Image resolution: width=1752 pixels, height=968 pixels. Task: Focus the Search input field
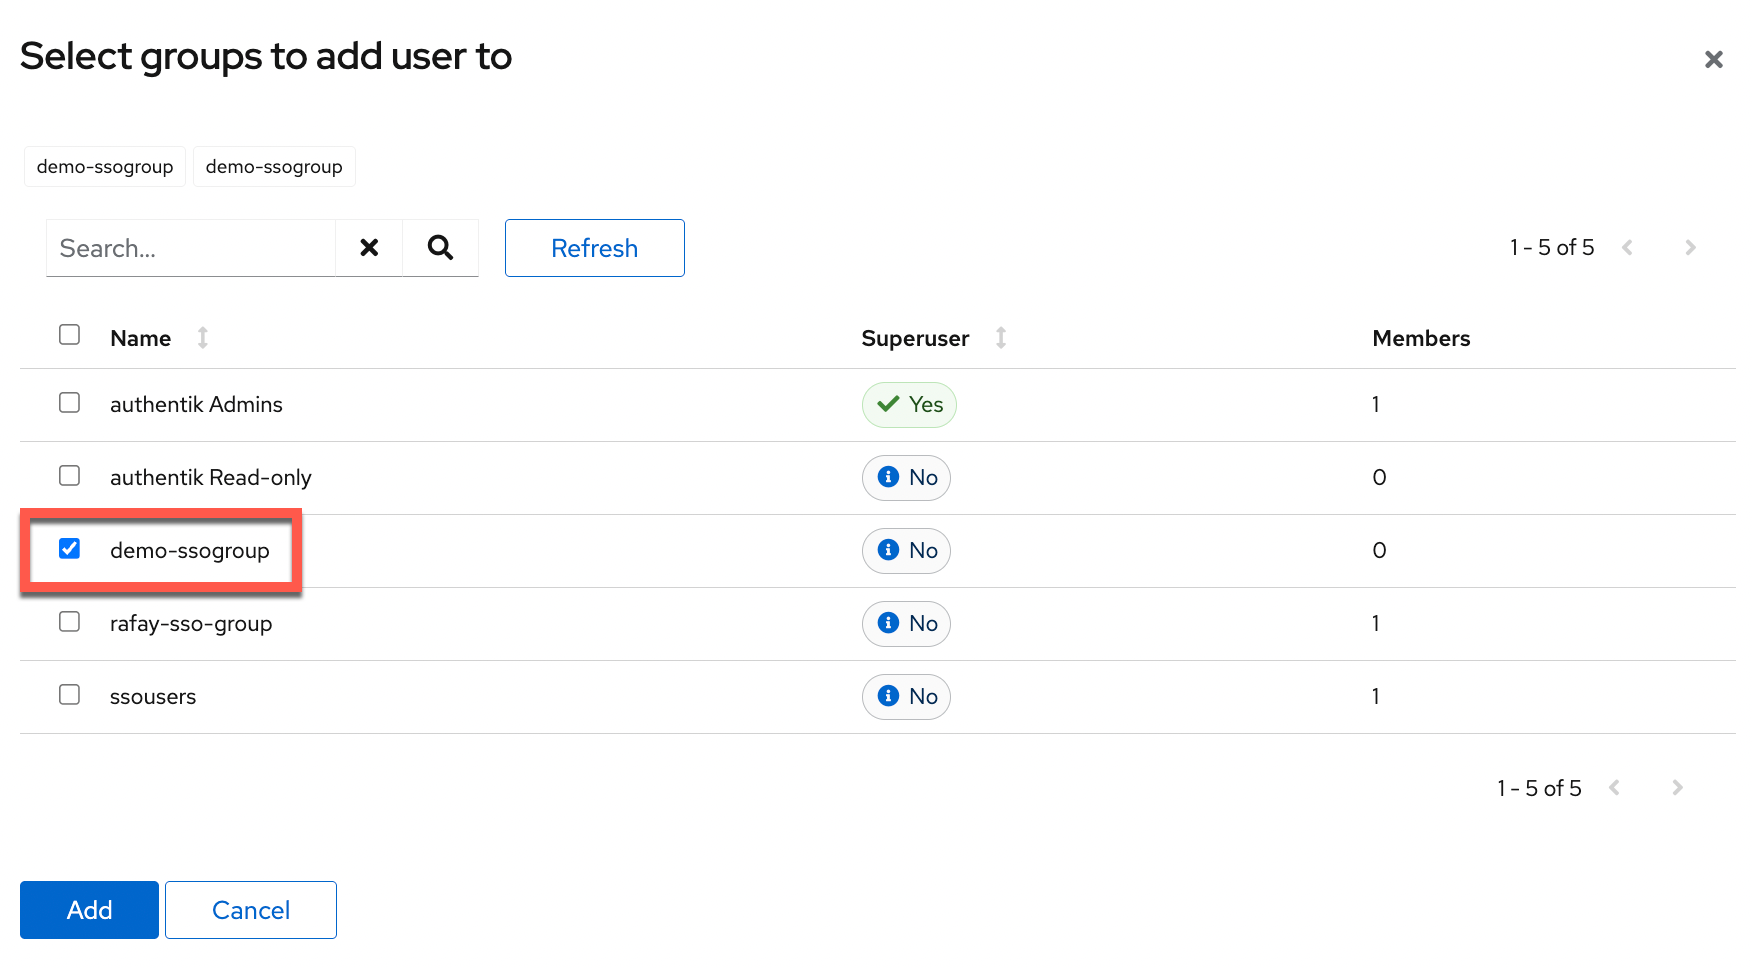click(191, 248)
